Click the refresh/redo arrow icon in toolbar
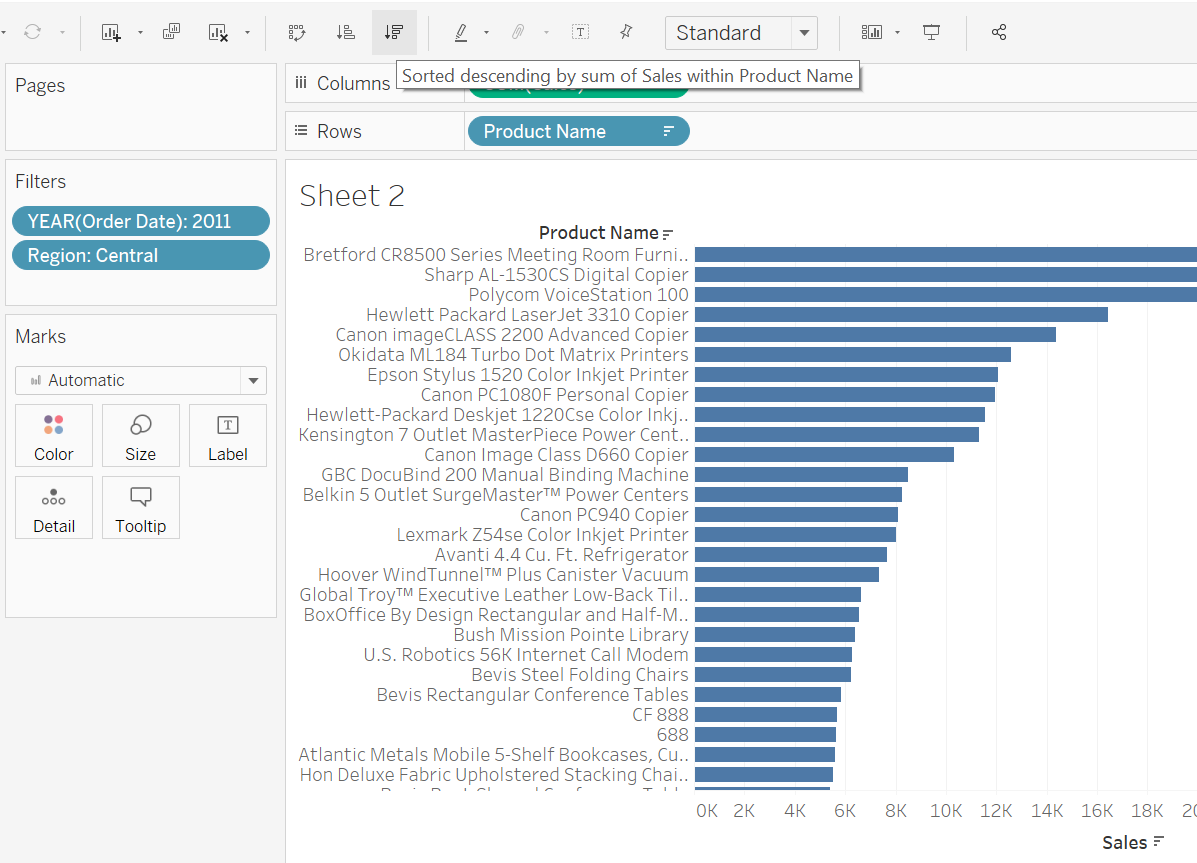Image resolution: width=1197 pixels, height=863 pixels. pos(32,32)
